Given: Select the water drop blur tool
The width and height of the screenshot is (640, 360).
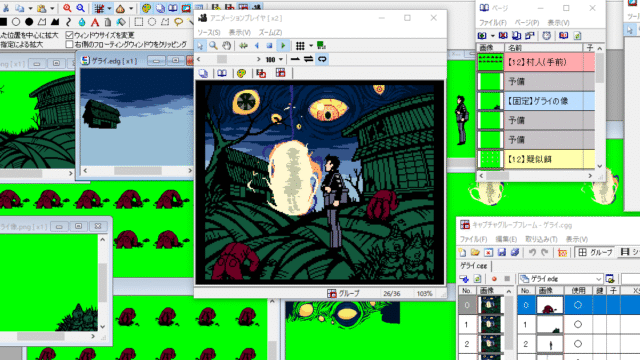Looking at the screenshot, I should click(x=82, y=22).
